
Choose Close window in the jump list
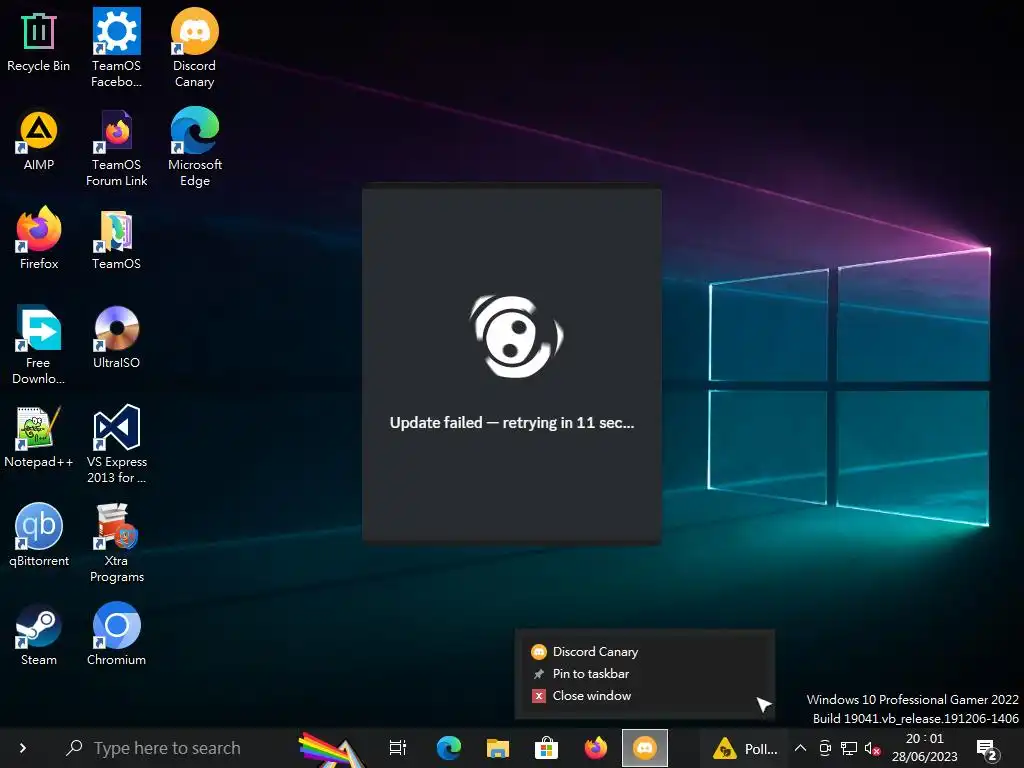(x=645, y=696)
